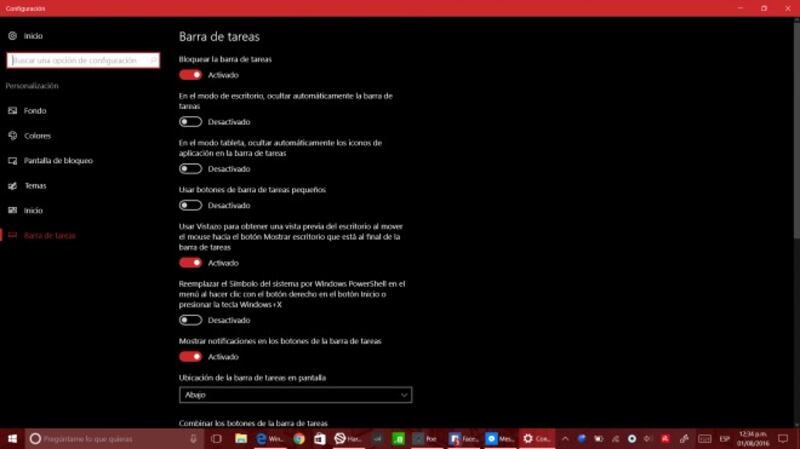Disable Mostrar notificaciones en los botones toggle
The width and height of the screenshot is (800, 449).
point(190,356)
